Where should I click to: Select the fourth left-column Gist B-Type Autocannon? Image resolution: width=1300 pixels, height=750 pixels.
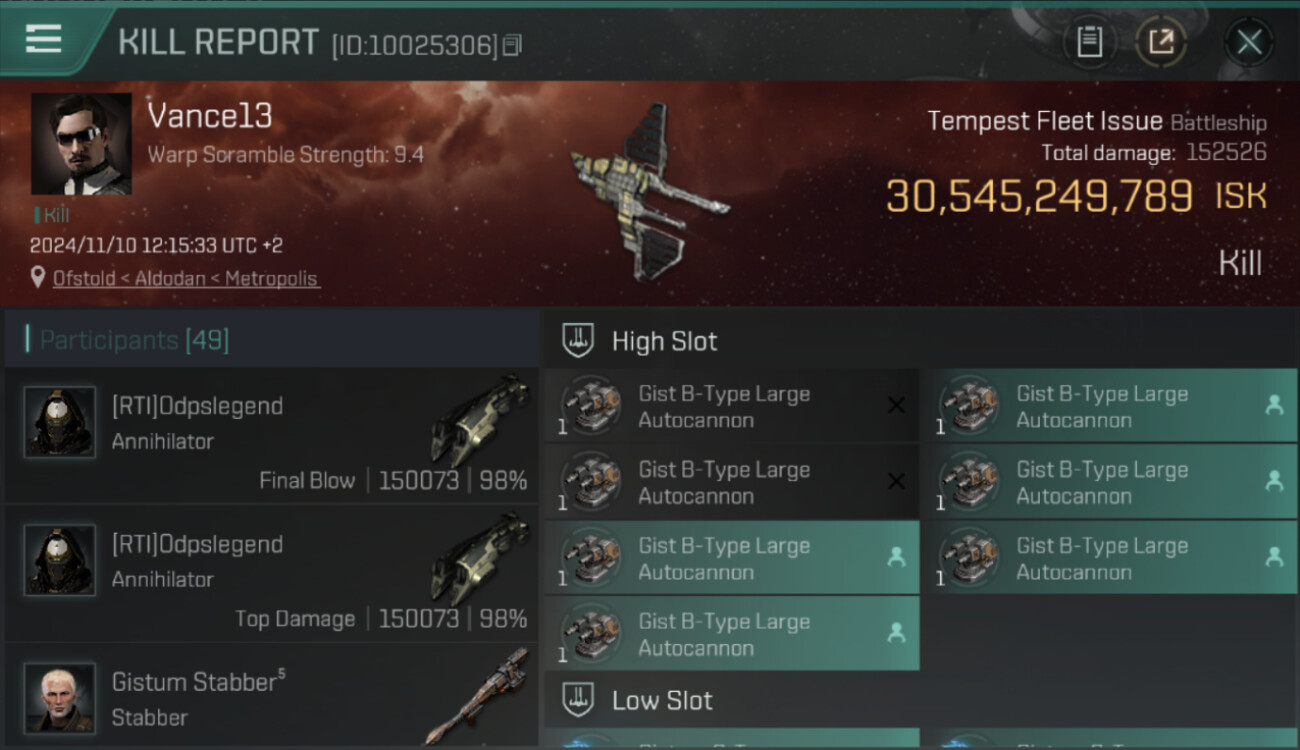point(731,633)
